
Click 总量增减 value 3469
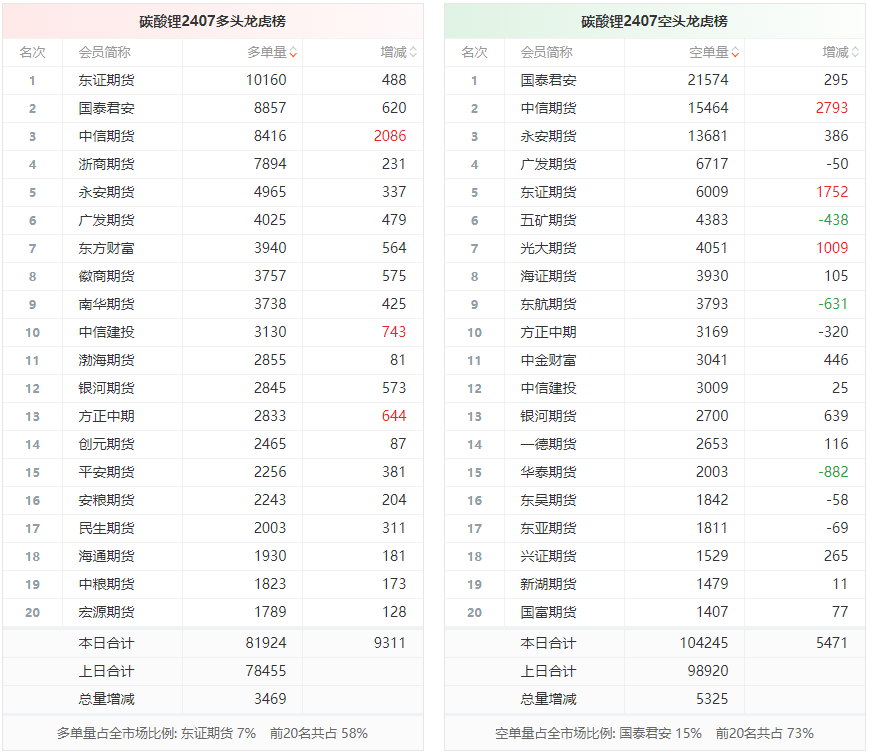click(x=270, y=699)
